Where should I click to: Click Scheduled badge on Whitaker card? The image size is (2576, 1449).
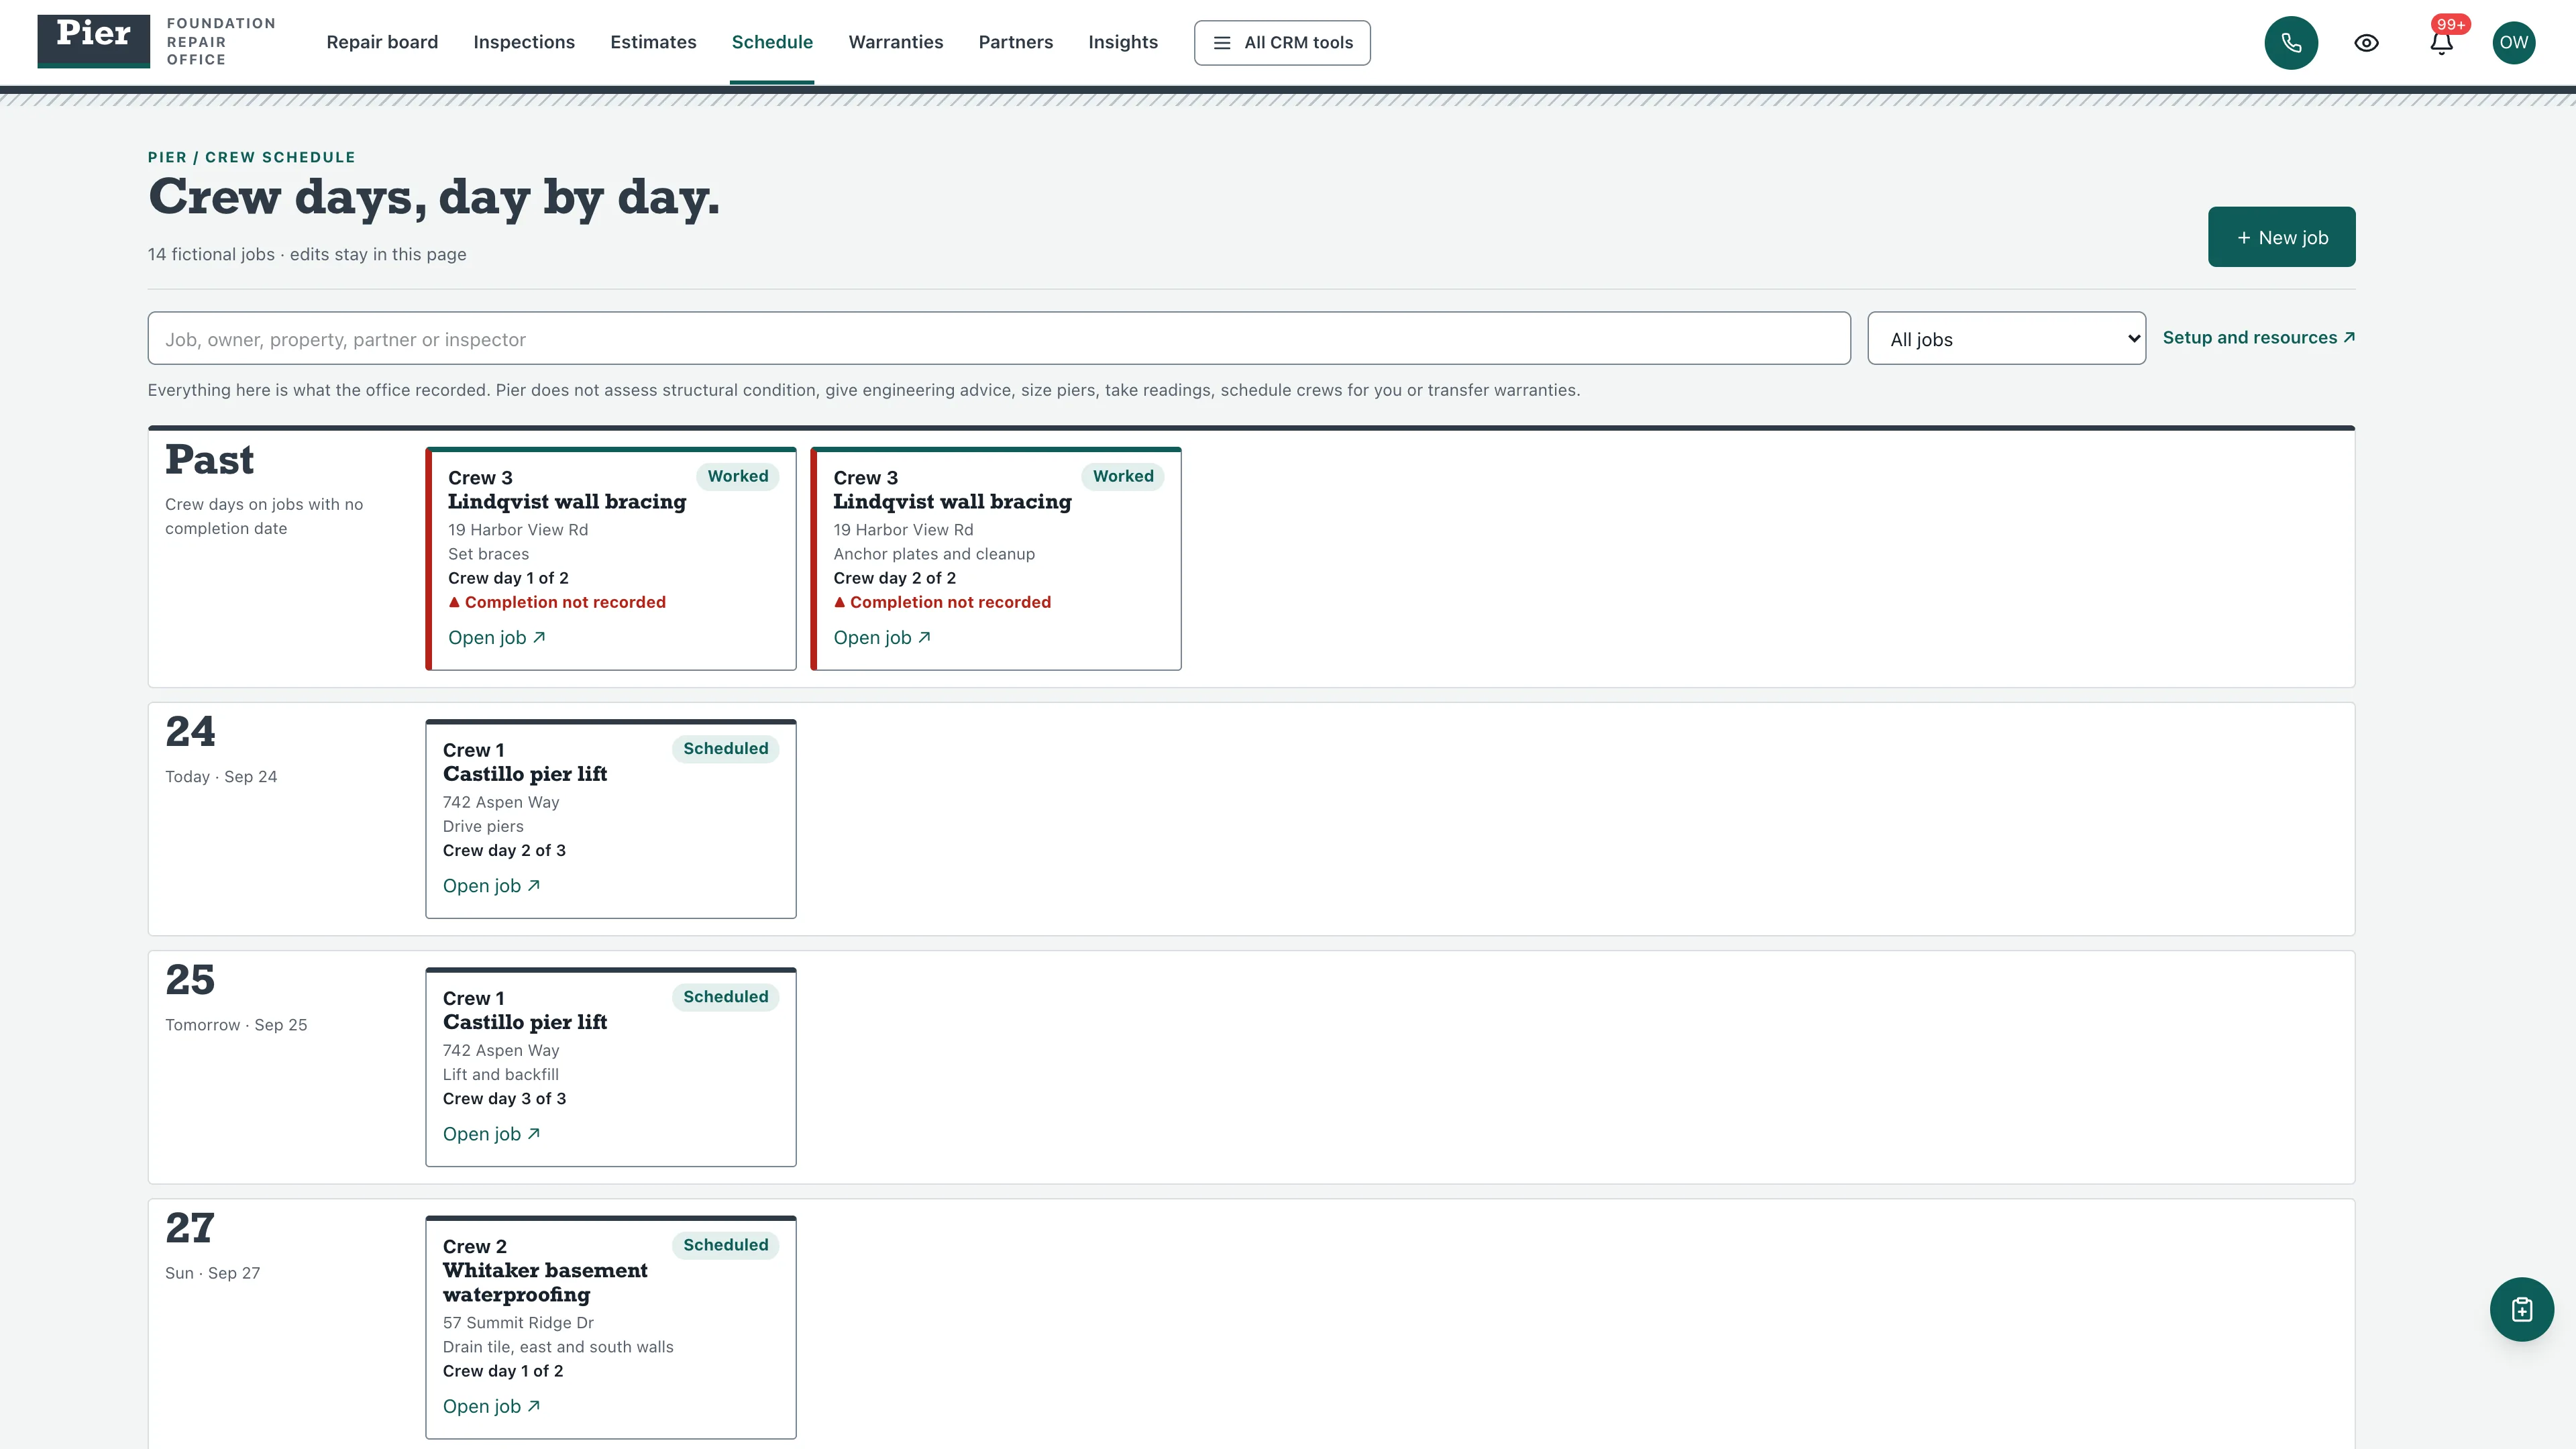(725, 1245)
